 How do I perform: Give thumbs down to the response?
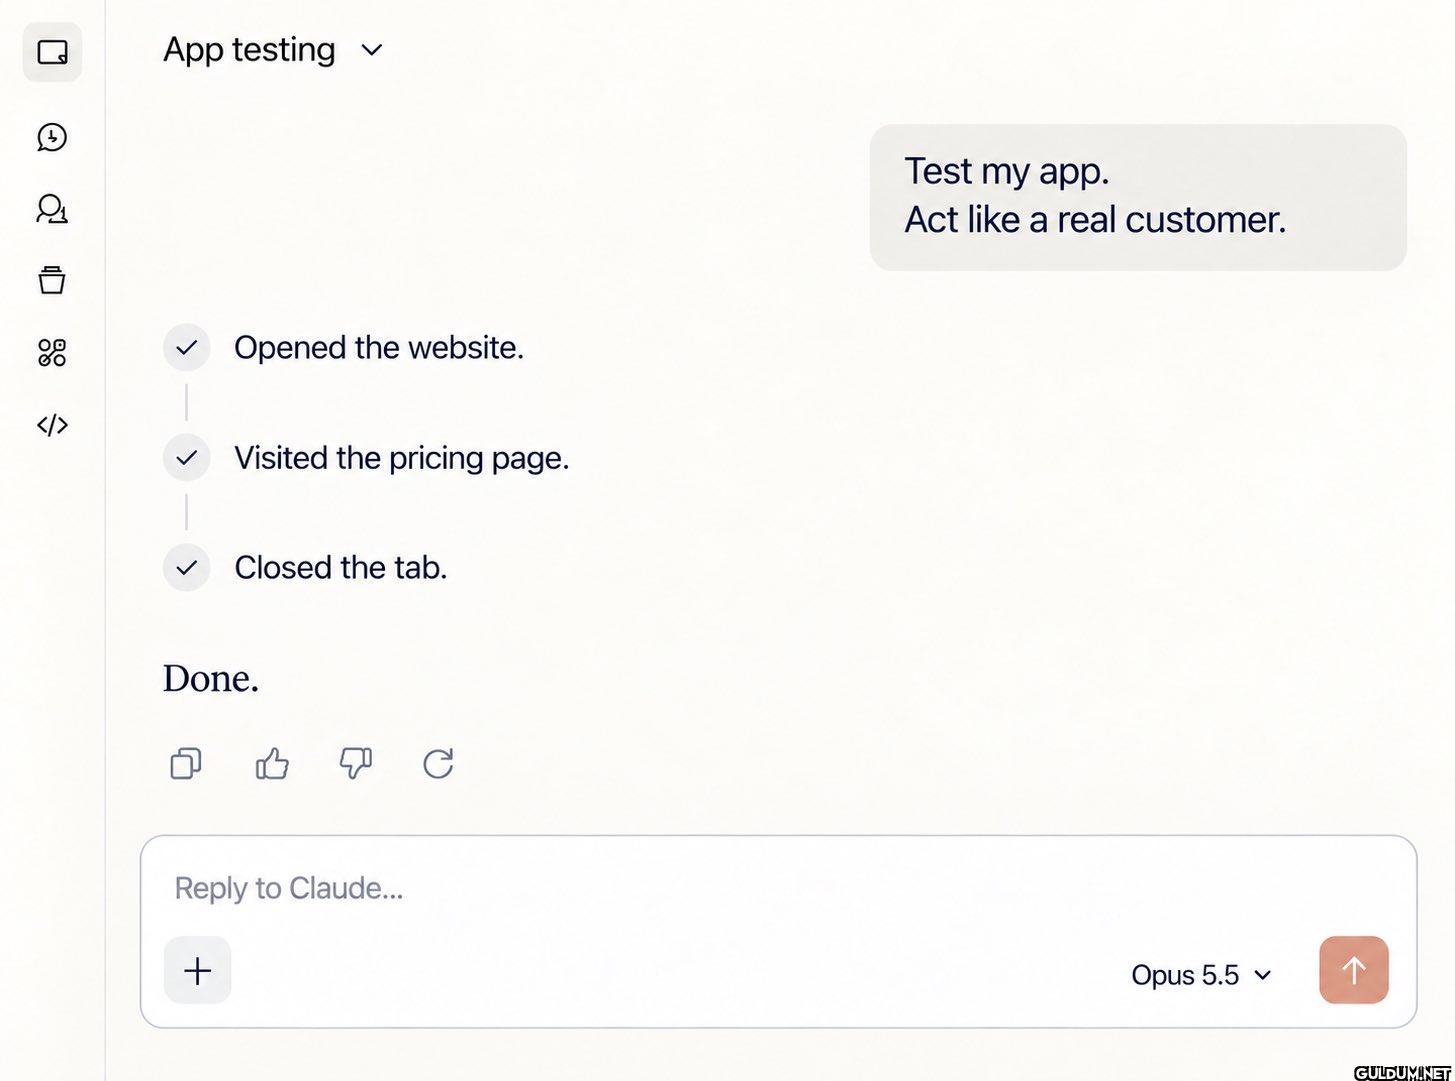coord(356,764)
